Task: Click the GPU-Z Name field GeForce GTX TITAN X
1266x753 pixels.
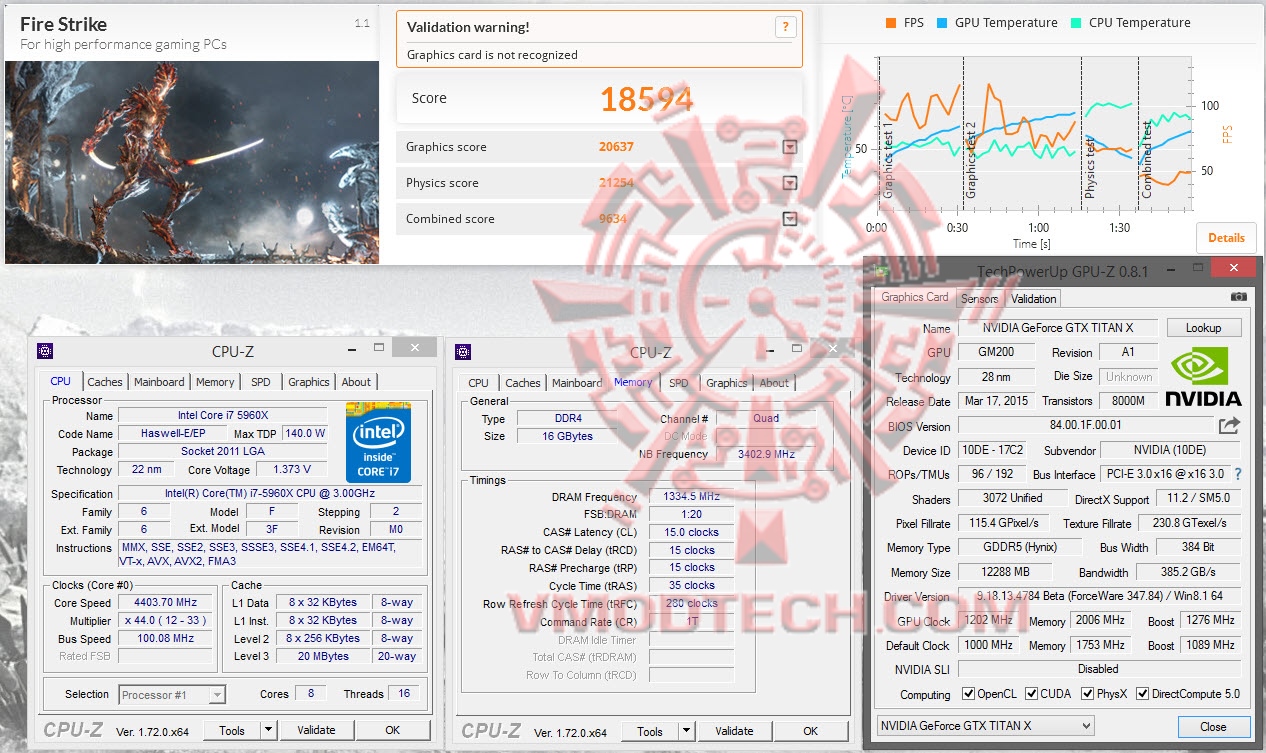Action: coord(1058,328)
